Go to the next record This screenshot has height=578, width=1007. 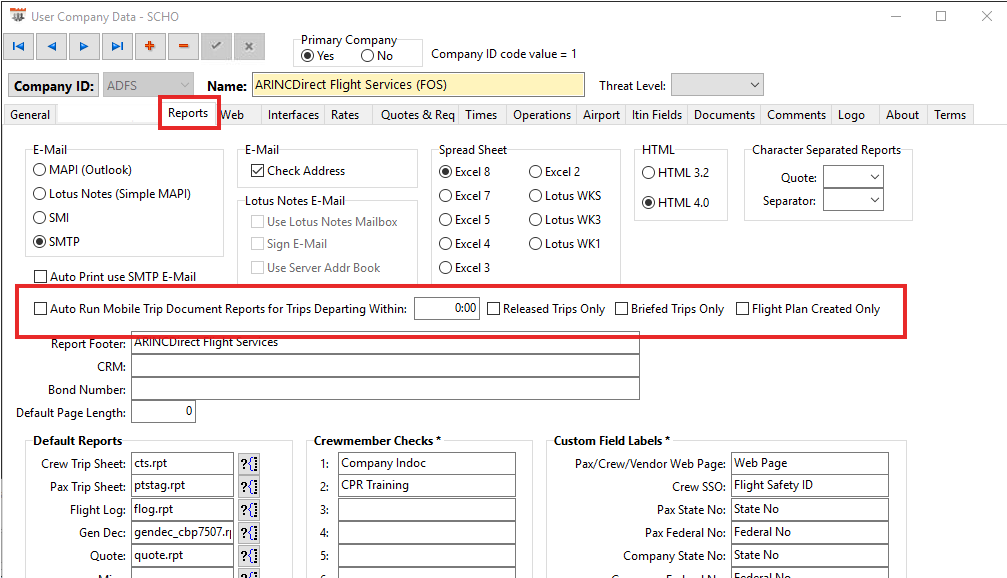tap(84, 46)
